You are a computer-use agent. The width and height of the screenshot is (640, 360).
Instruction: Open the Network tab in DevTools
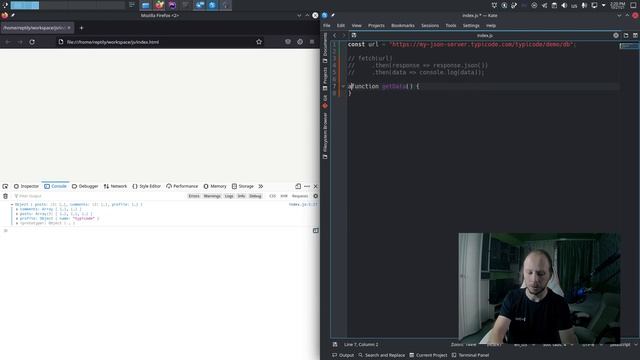[115, 186]
